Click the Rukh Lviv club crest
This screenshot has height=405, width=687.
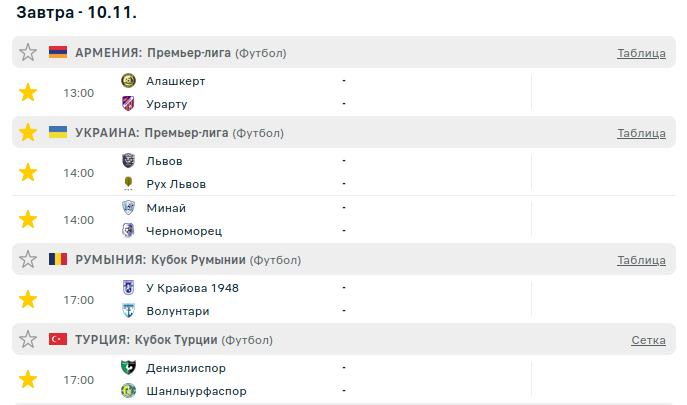(x=128, y=184)
